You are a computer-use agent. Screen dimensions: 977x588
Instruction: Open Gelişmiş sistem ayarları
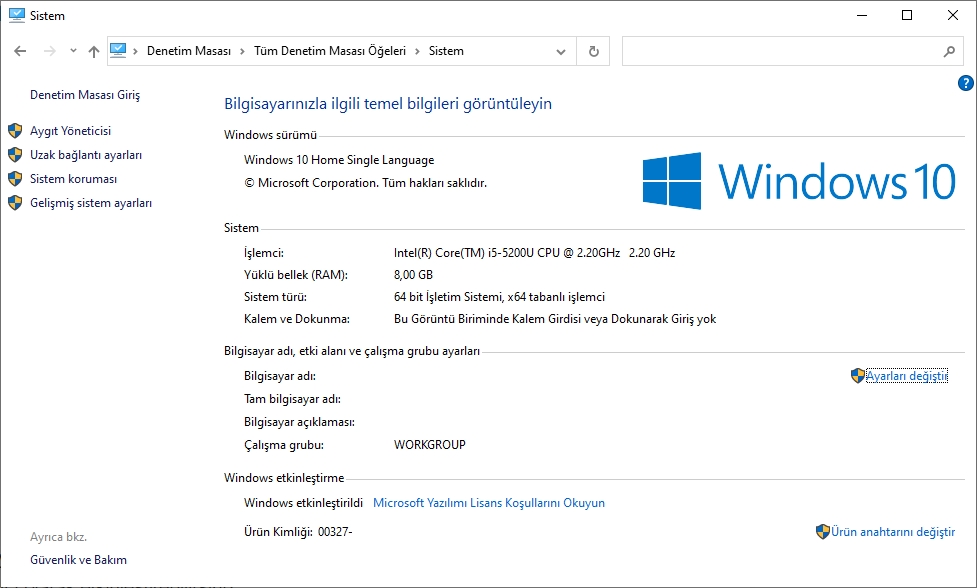pos(91,203)
